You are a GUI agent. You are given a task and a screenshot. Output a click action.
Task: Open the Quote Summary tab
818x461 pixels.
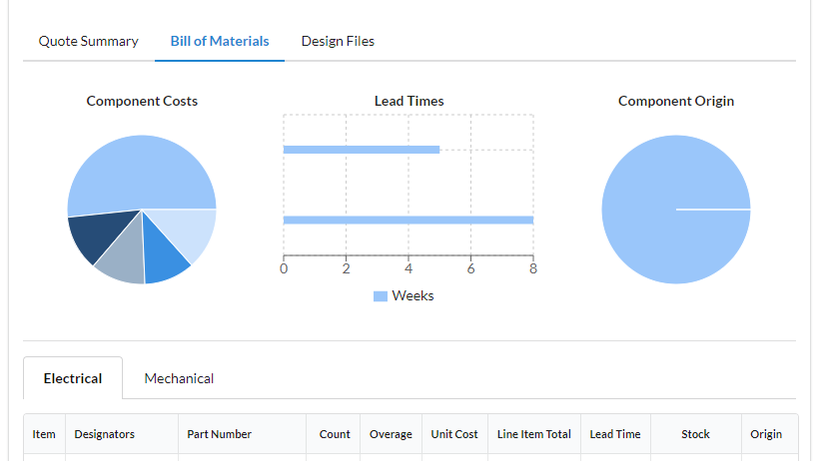pos(88,41)
